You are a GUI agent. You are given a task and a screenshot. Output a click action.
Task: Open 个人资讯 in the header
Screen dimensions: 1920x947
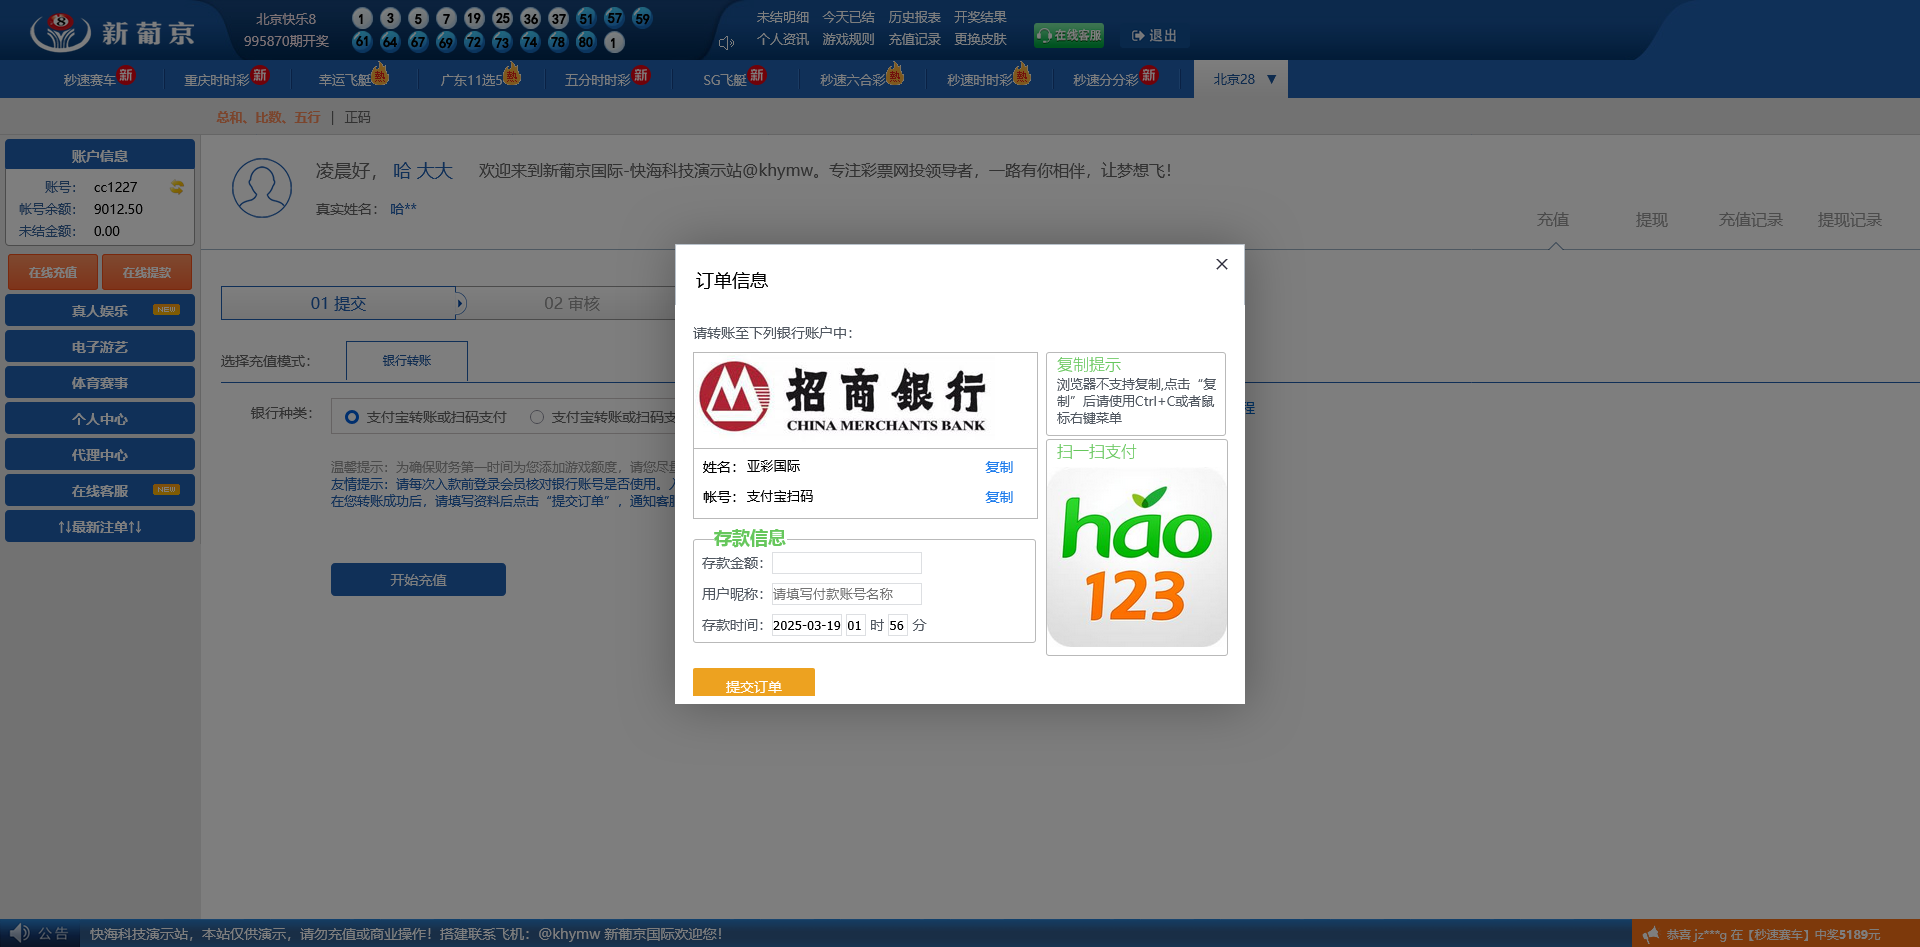[x=782, y=39]
